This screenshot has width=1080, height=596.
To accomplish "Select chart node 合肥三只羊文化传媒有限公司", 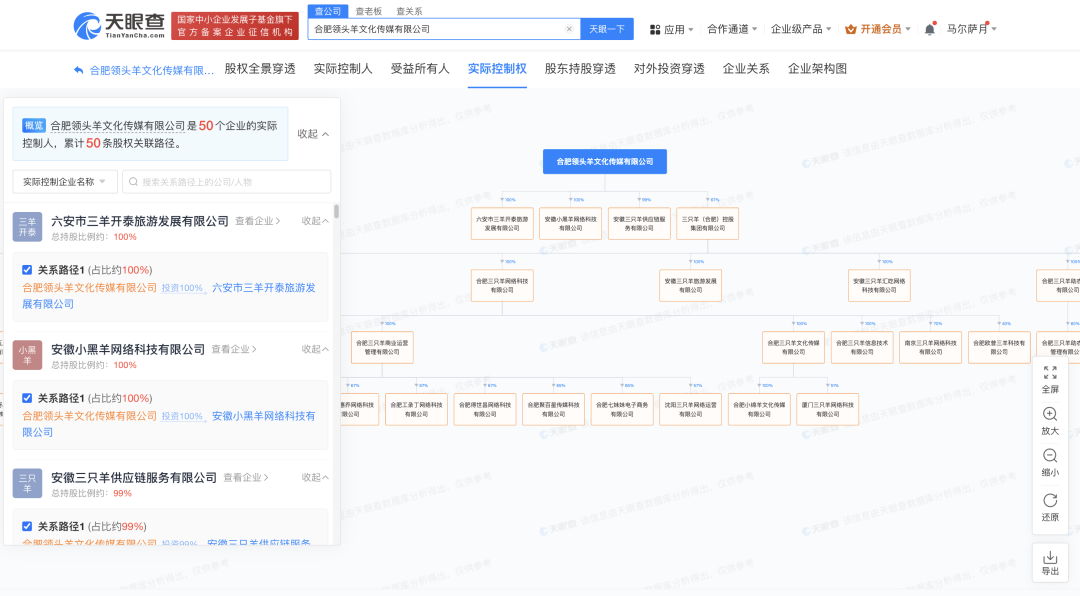I will pyautogui.click(x=793, y=347).
